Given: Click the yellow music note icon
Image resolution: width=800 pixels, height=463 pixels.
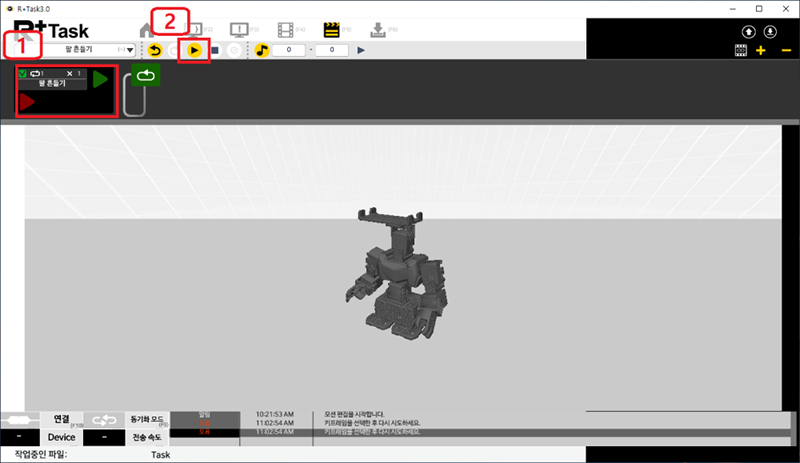Looking at the screenshot, I should point(261,50).
